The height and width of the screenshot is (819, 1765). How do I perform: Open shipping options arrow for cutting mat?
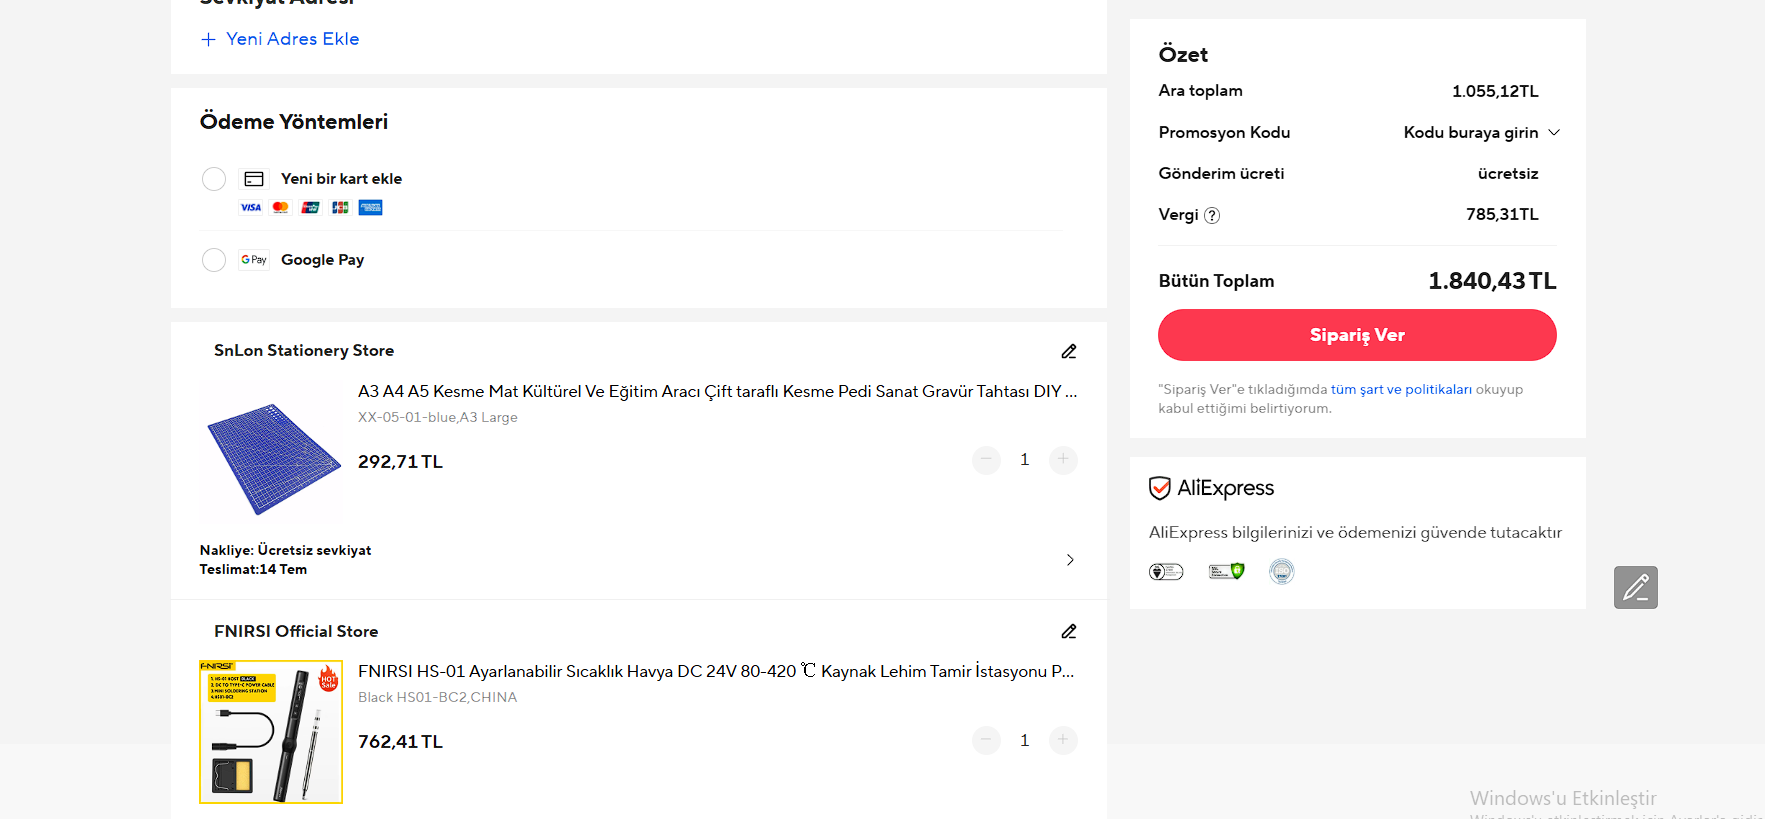pos(1070,560)
